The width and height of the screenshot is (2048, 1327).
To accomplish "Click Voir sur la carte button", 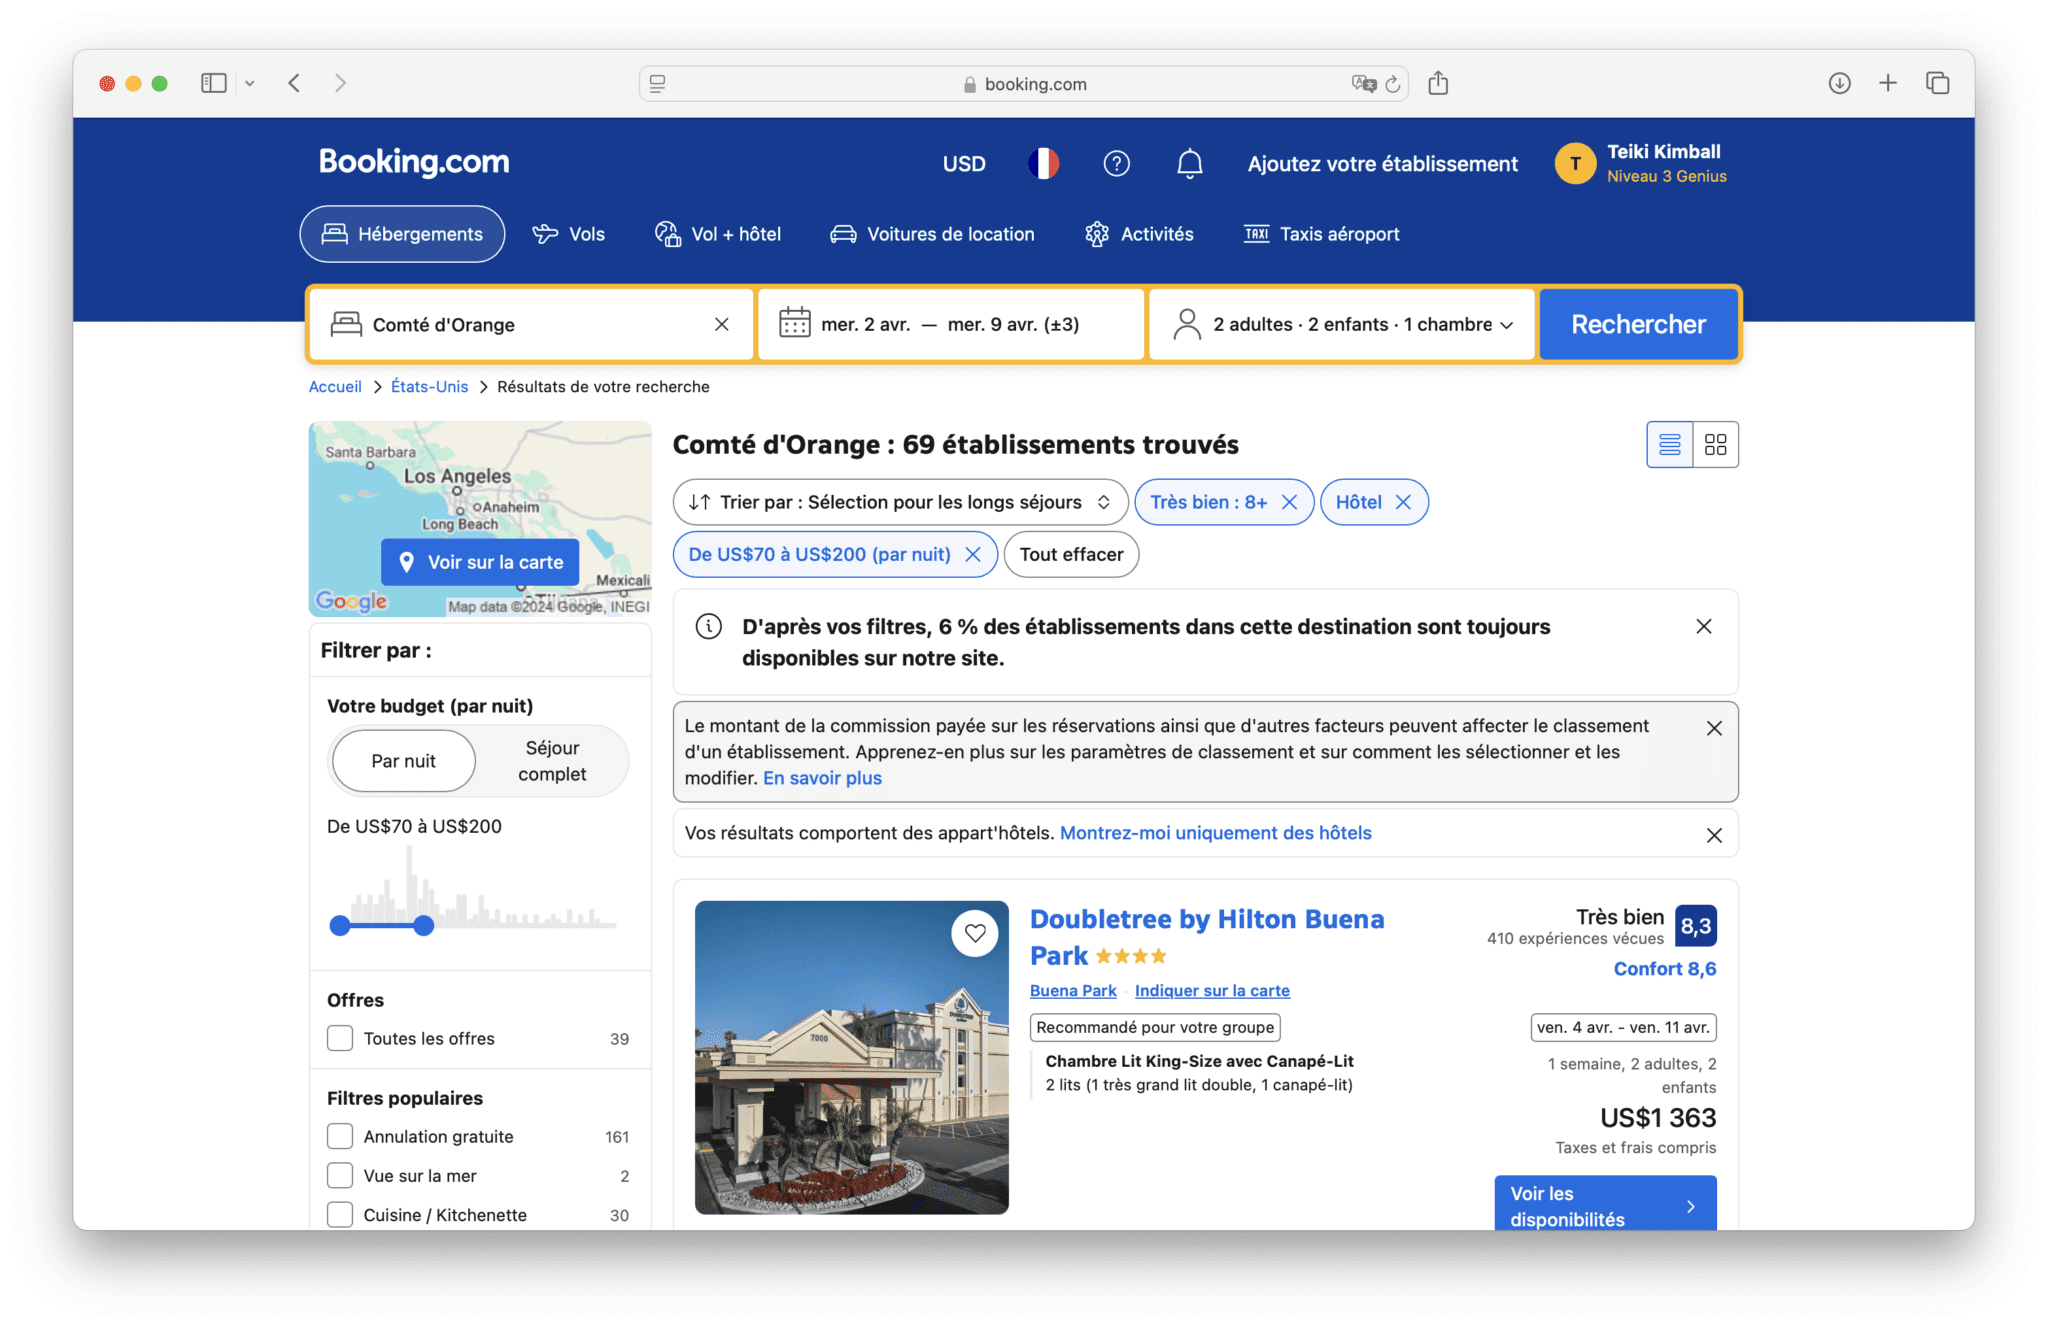I will pos(480,562).
